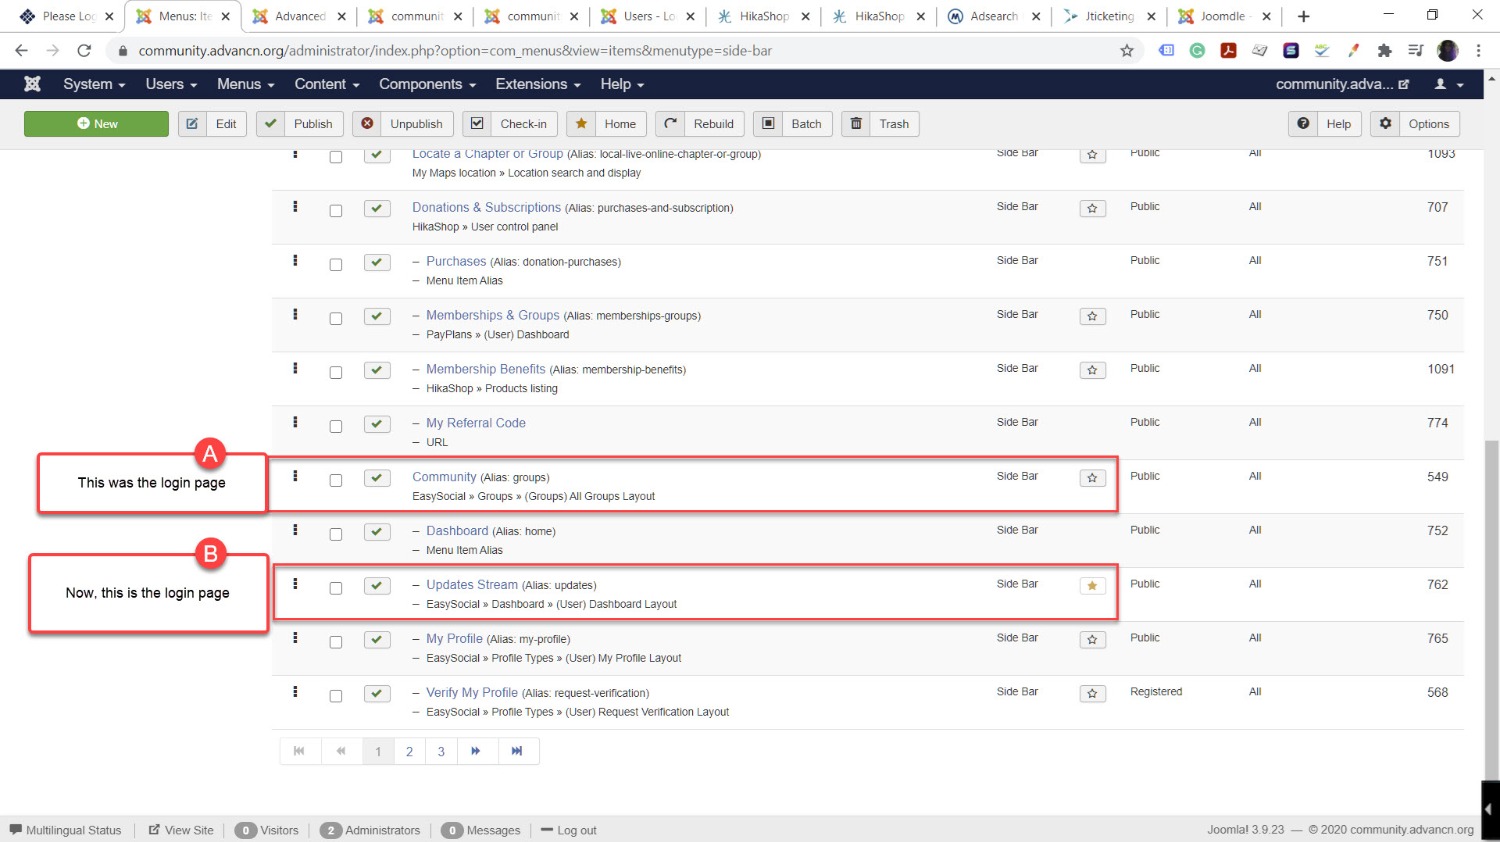This screenshot has height=842, width=1500.
Task: Check the Community menu item checkbox
Action: tap(336, 480)
